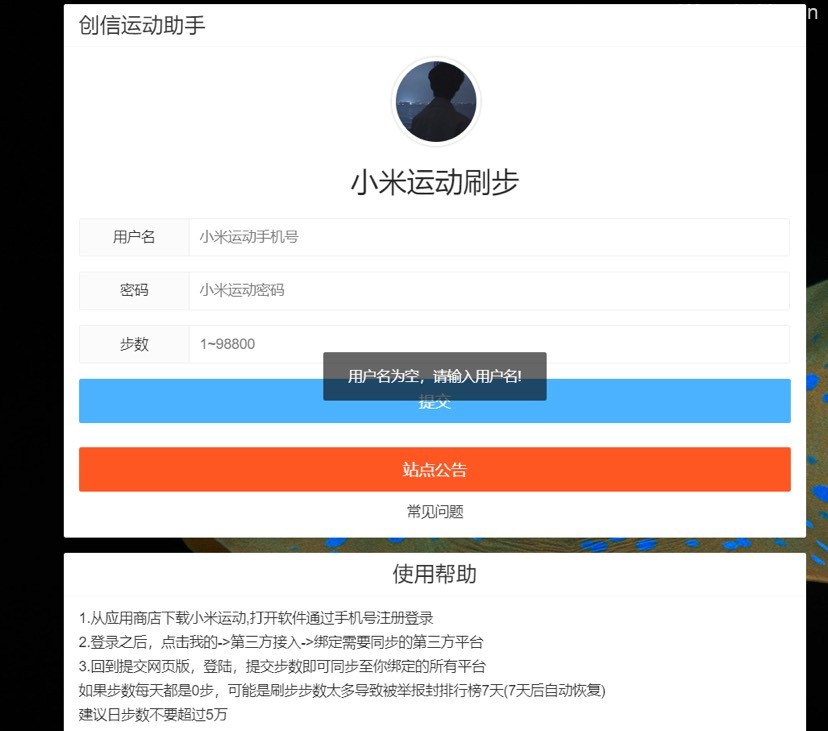Viewport: 828px width, 731px height.
Task: Open the orange 站点公告 announcement button
Action: click(x=435, y=470)
